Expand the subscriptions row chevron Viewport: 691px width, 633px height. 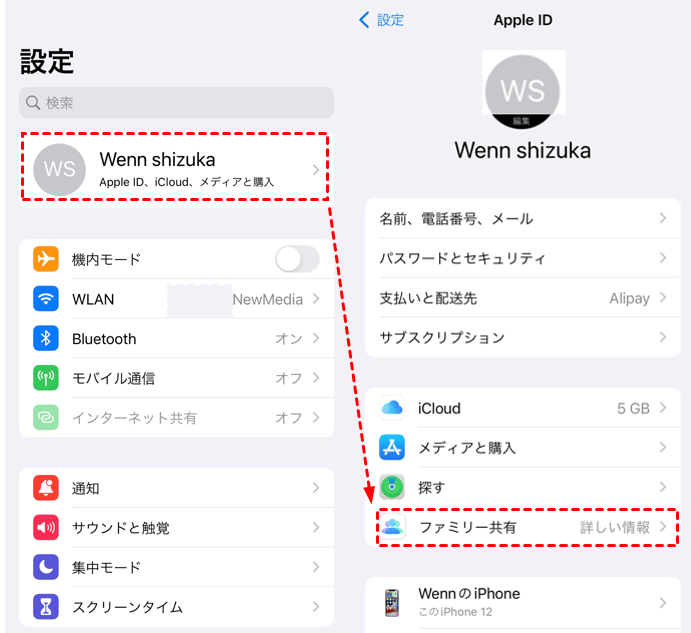[x=663, y=337]
